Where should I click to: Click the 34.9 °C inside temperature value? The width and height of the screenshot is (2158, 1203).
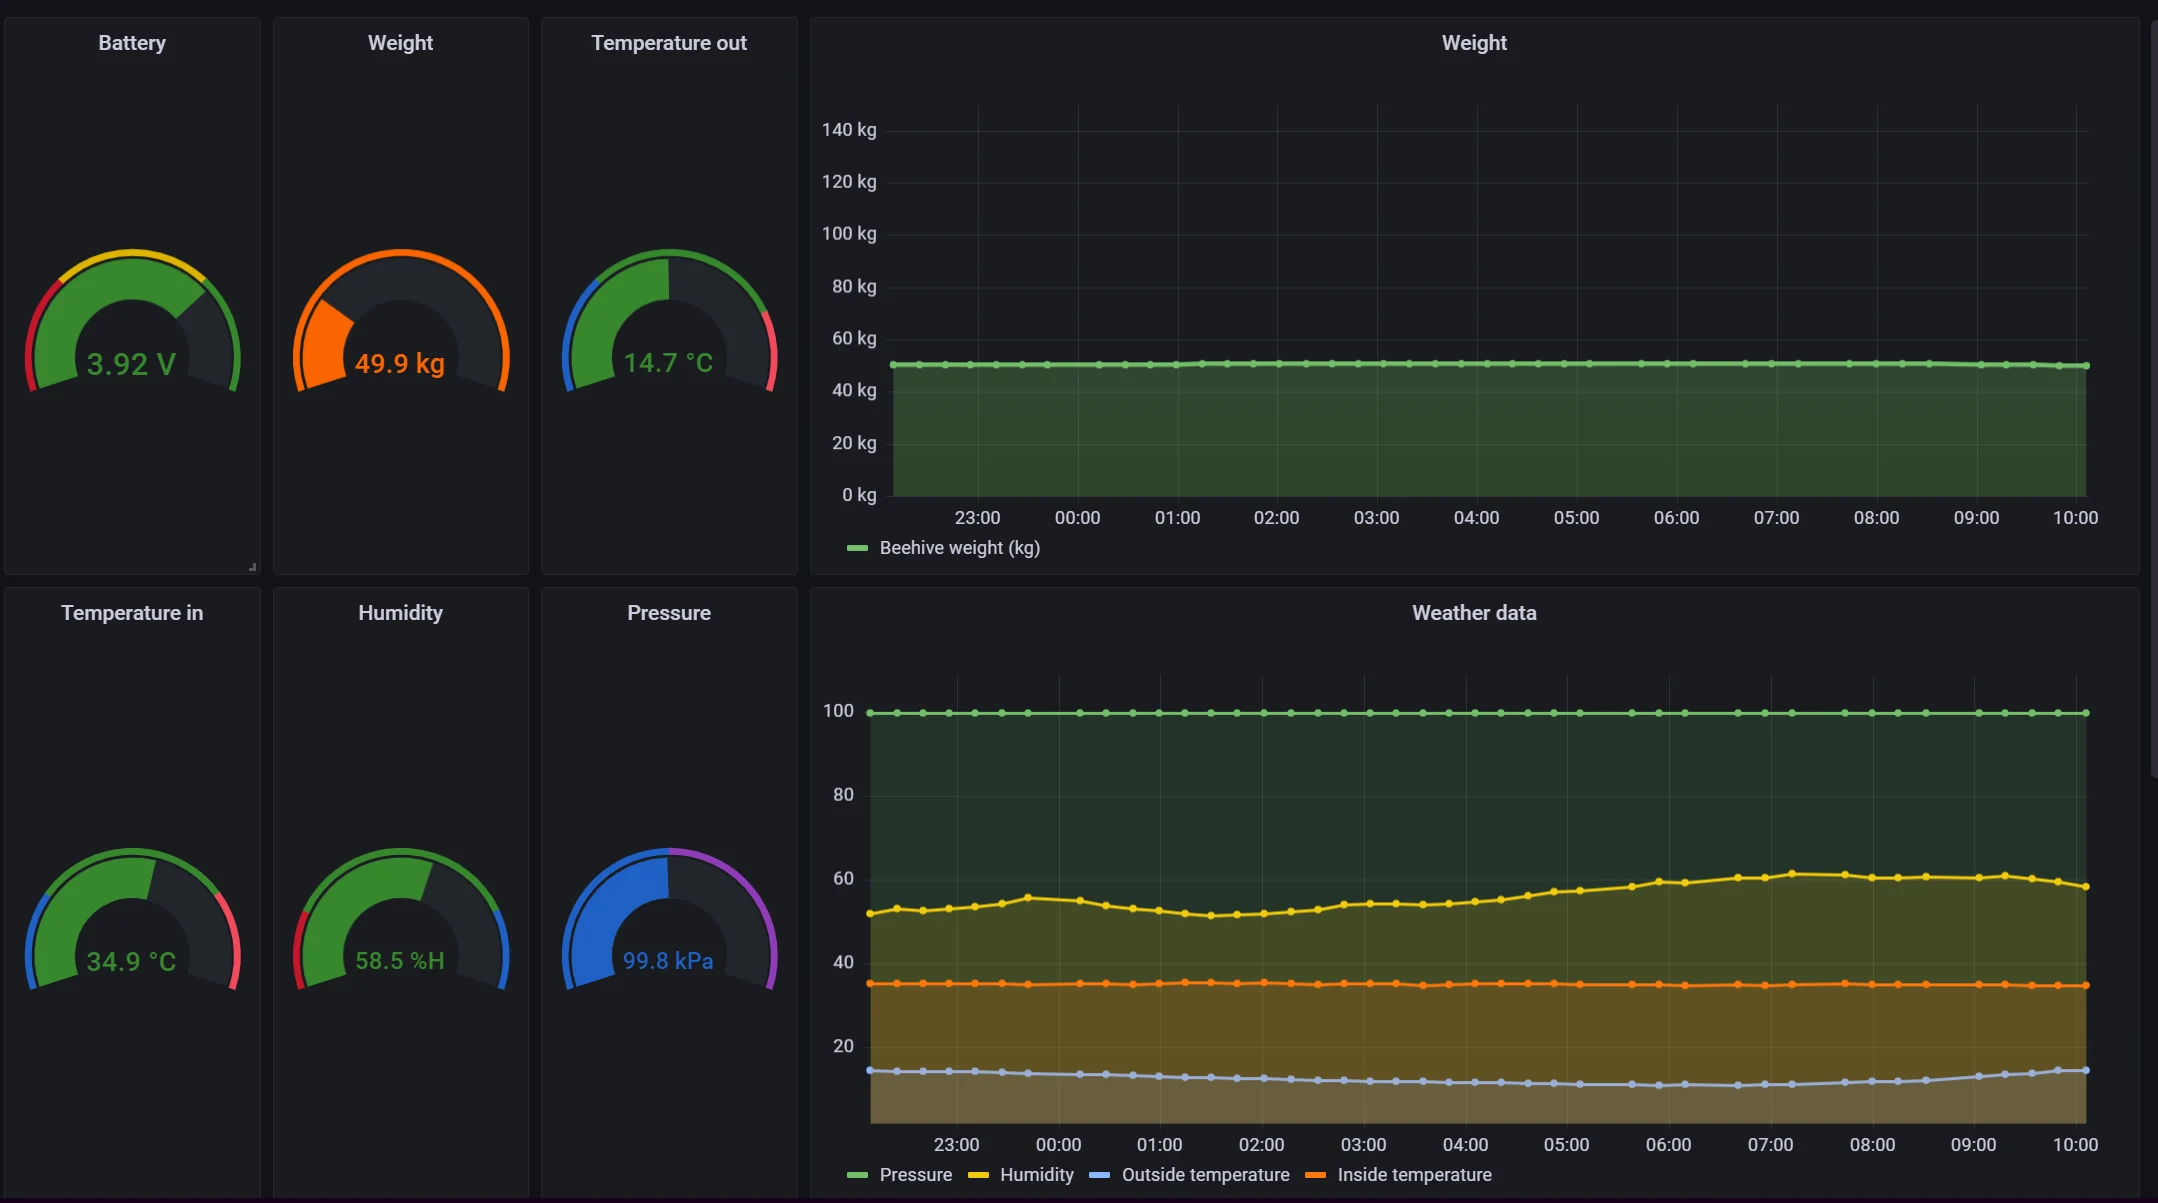tap(132, 962)
